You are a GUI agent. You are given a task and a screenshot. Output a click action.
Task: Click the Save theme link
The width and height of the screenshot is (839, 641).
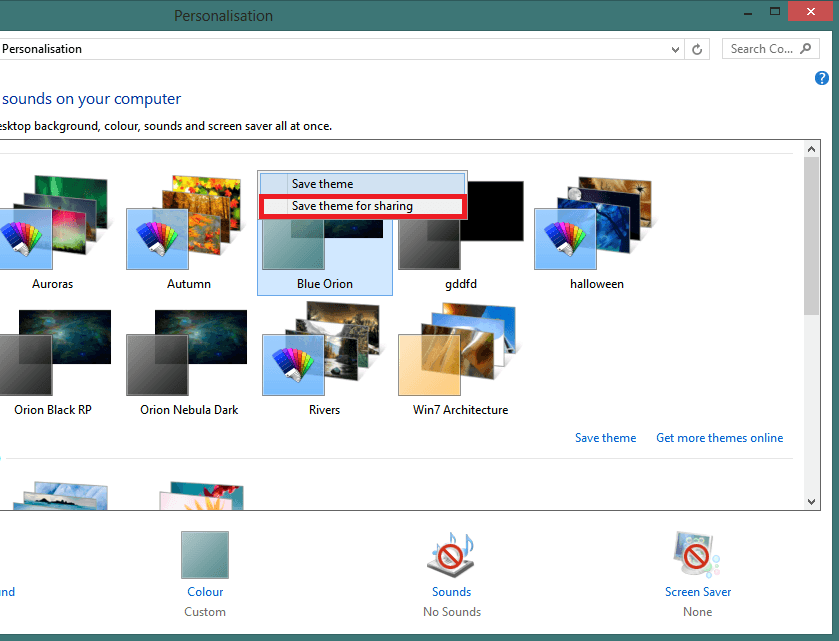point(605,438)
